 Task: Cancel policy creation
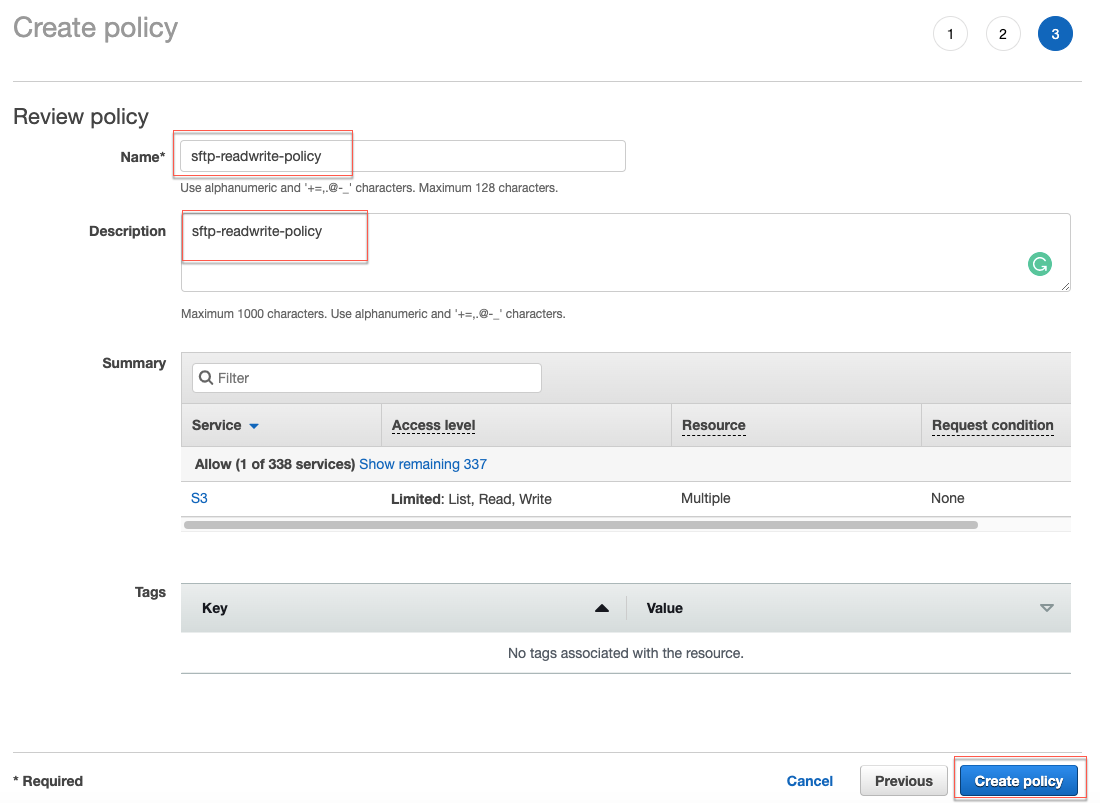[810, 781]
